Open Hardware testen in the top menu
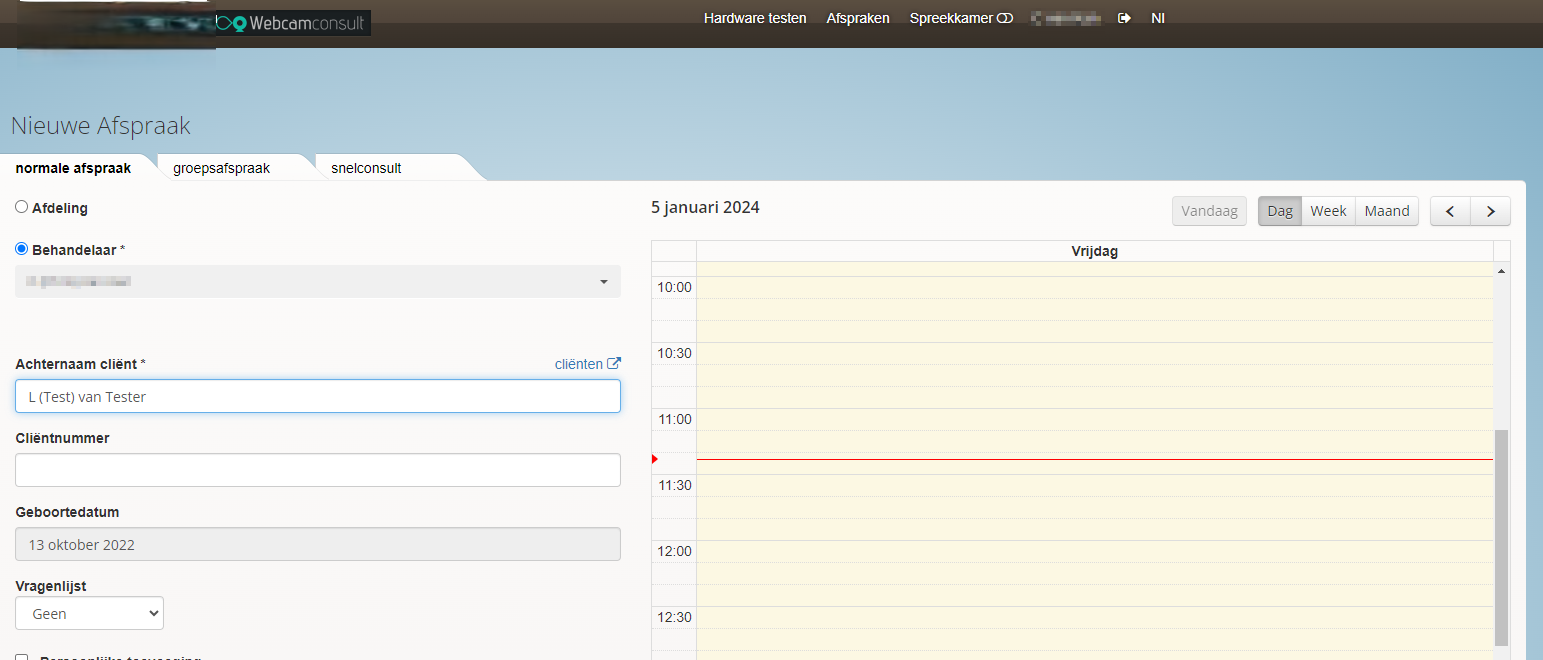 click(x=755, y=18)
